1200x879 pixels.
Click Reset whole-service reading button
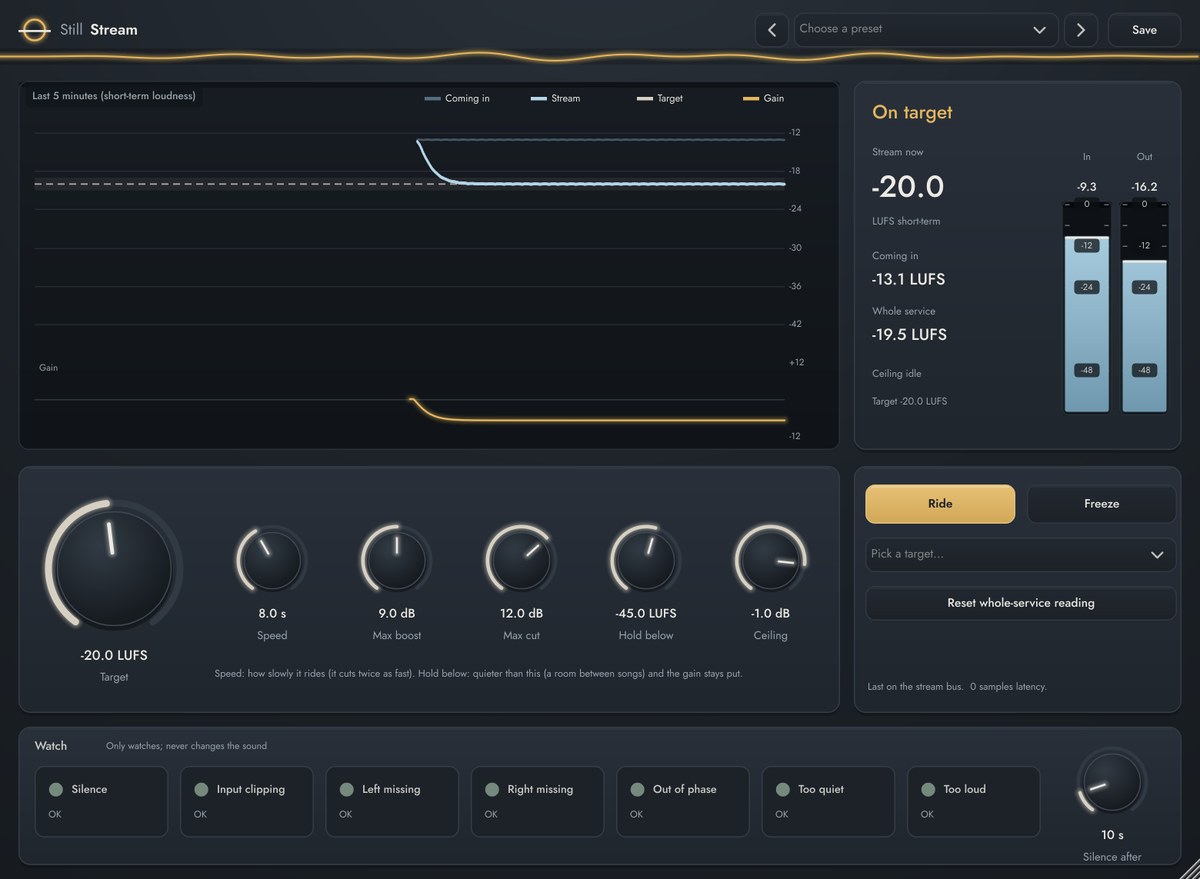(x=1020, y=603)
